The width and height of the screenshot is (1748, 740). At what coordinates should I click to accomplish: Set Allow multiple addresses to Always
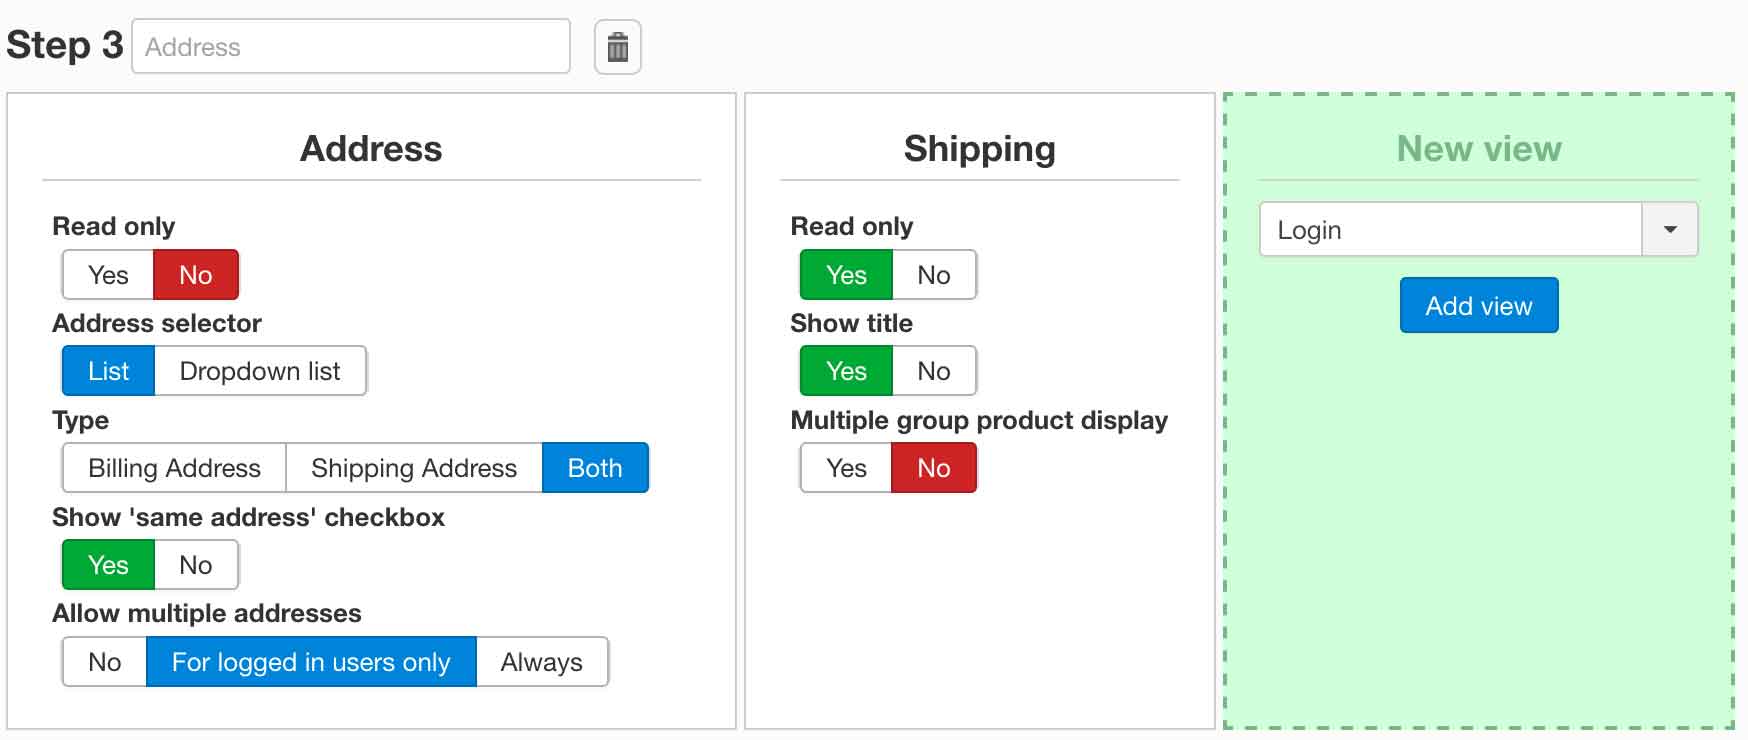tap(542, 662)
